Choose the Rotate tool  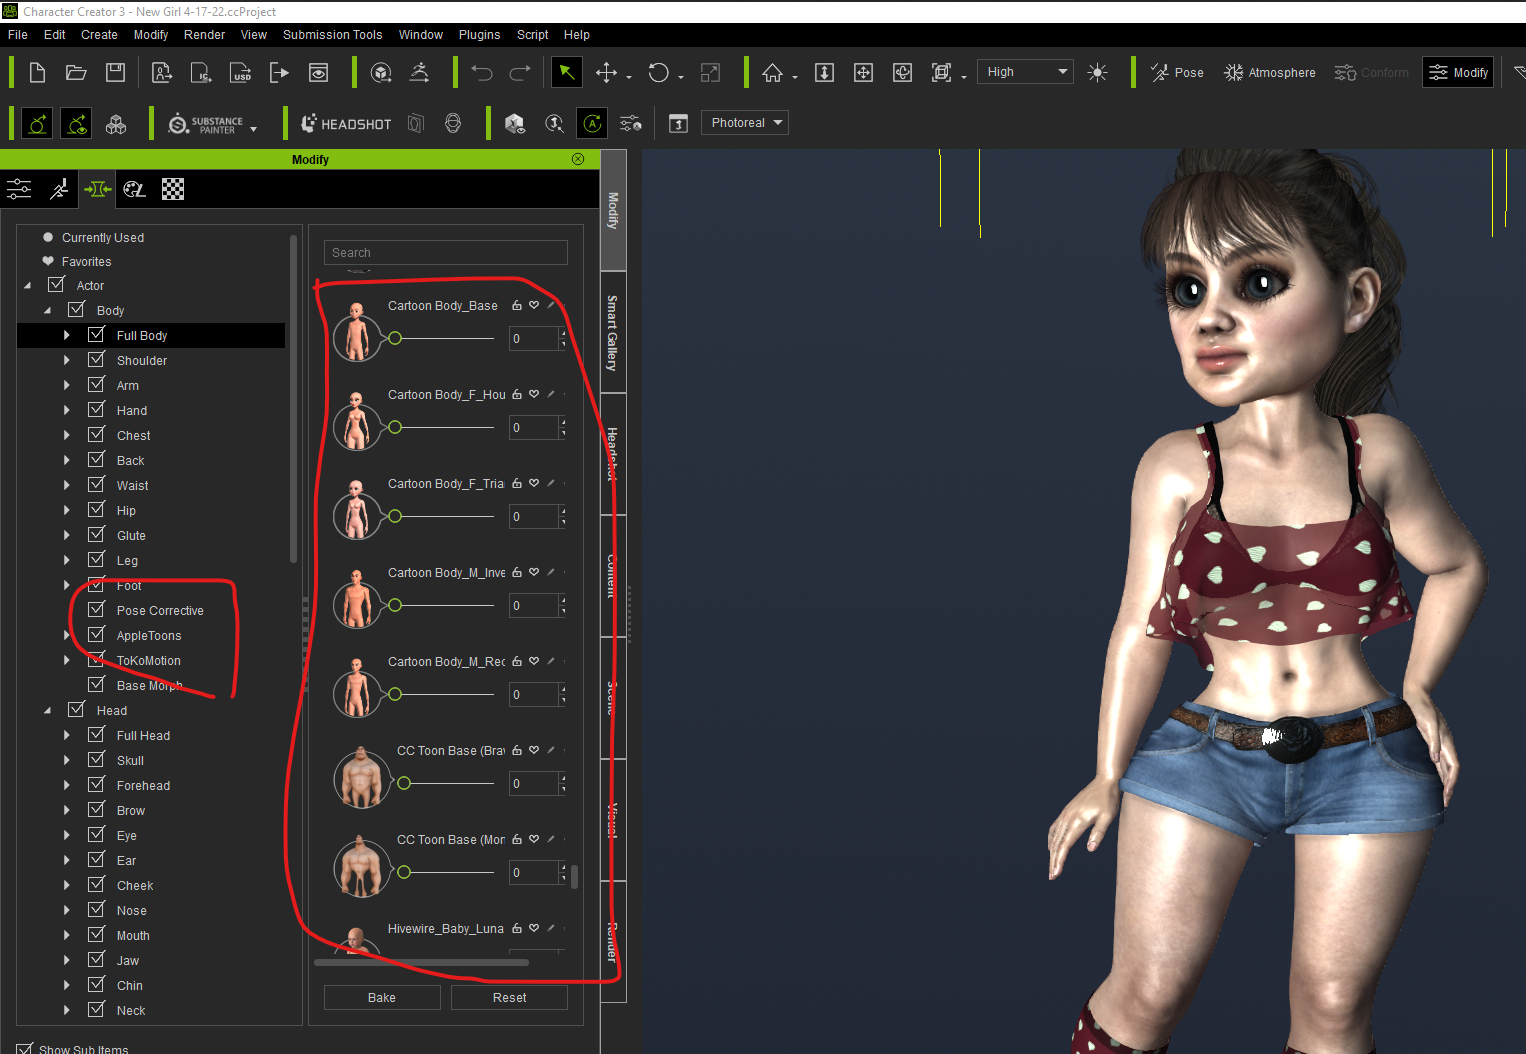(x=658, y=72)
